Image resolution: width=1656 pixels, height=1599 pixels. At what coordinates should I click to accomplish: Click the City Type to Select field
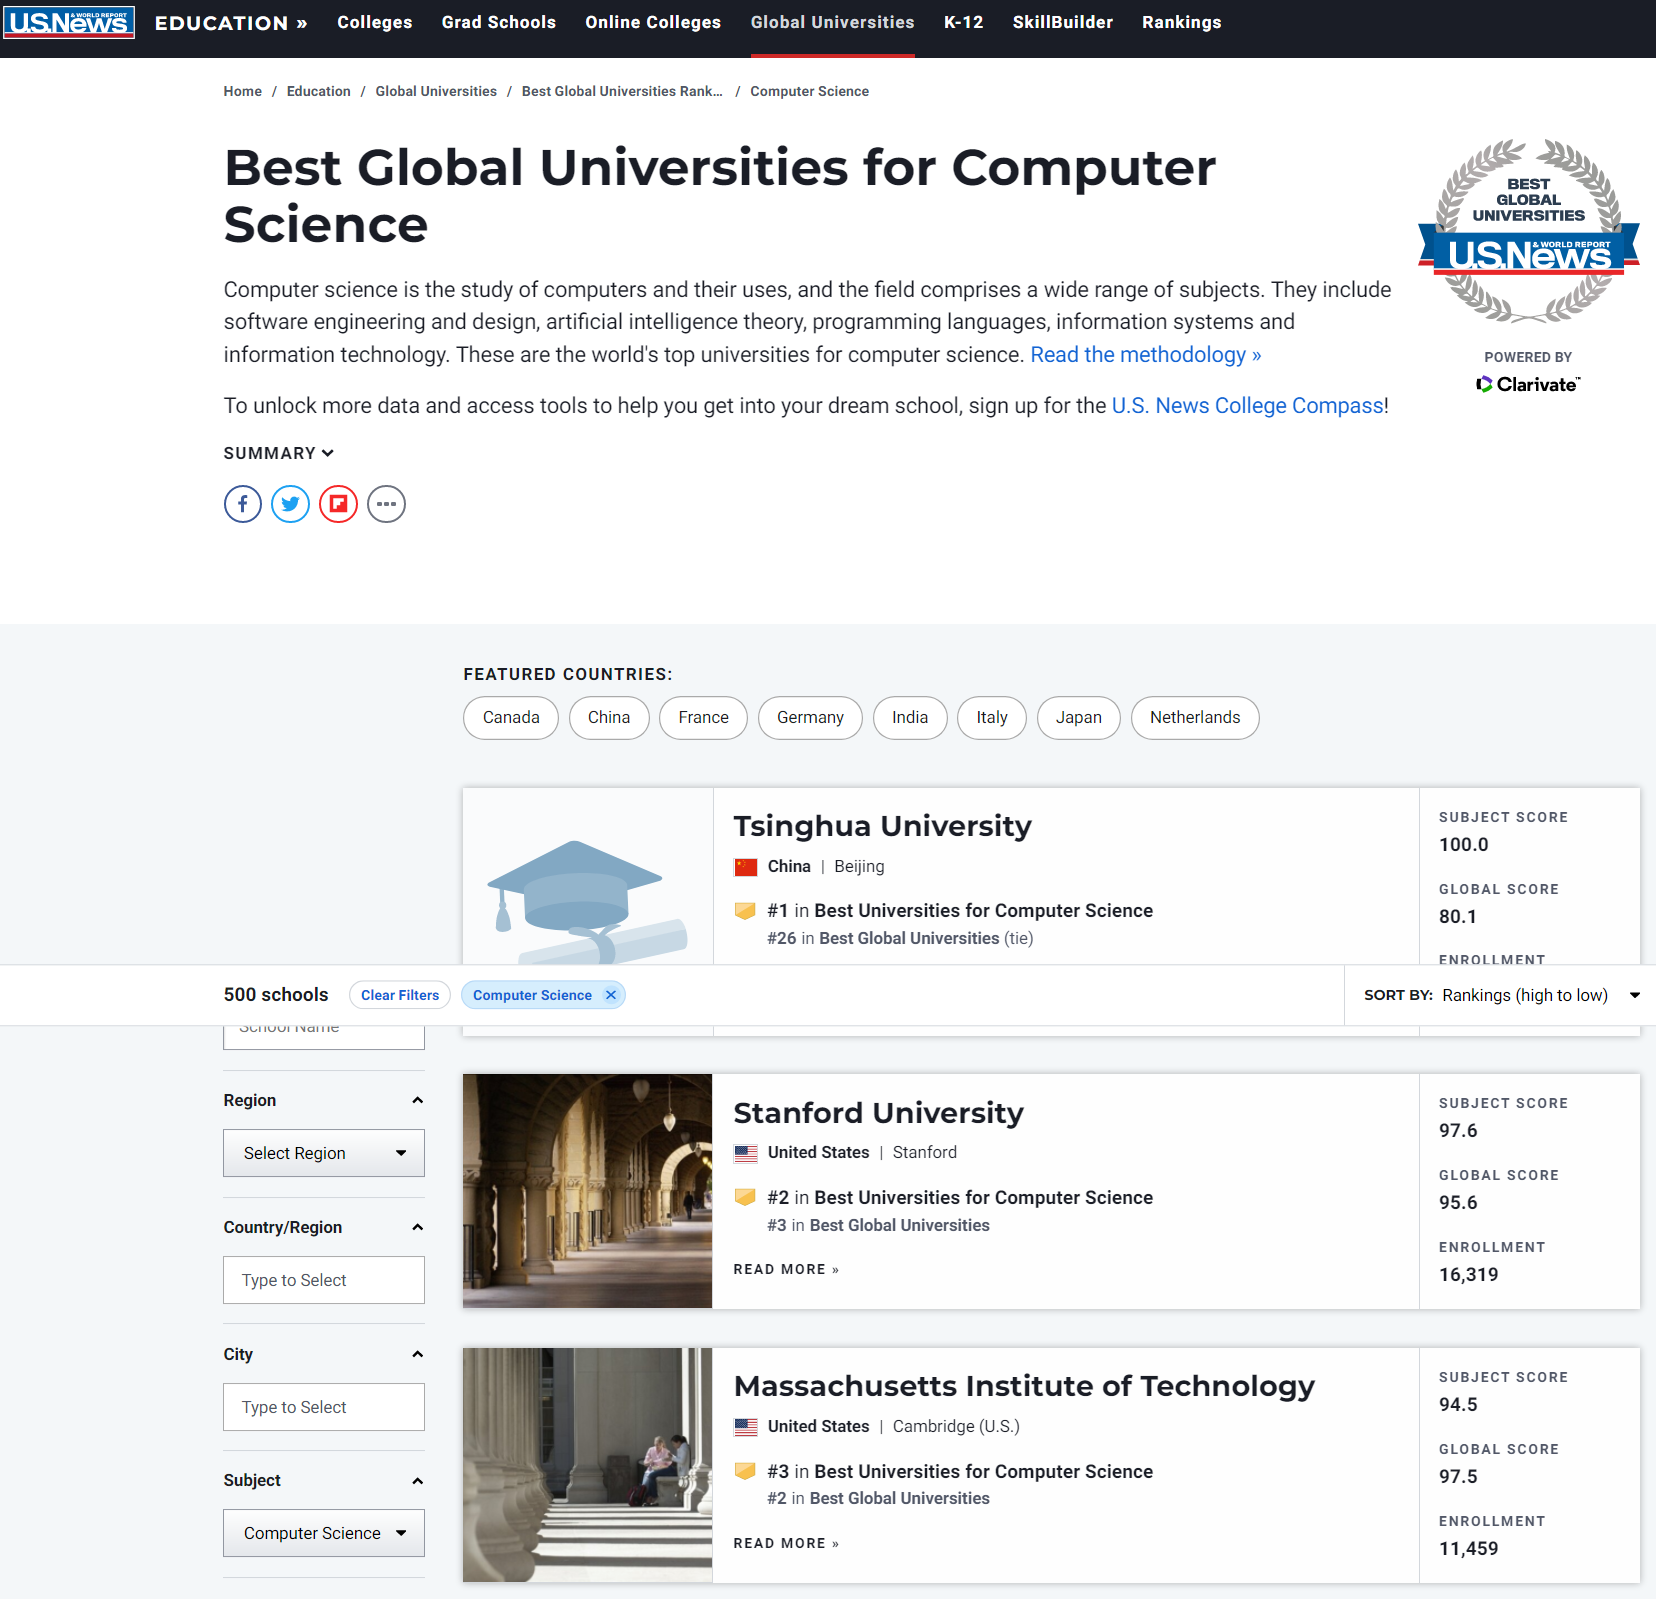[x=323, y=1406]
